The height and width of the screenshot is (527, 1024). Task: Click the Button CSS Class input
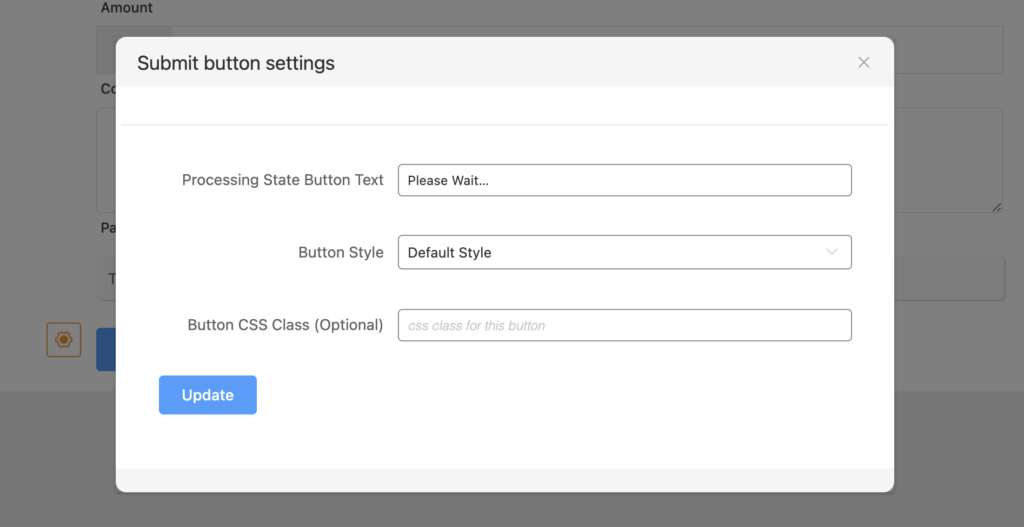point(624,325)
